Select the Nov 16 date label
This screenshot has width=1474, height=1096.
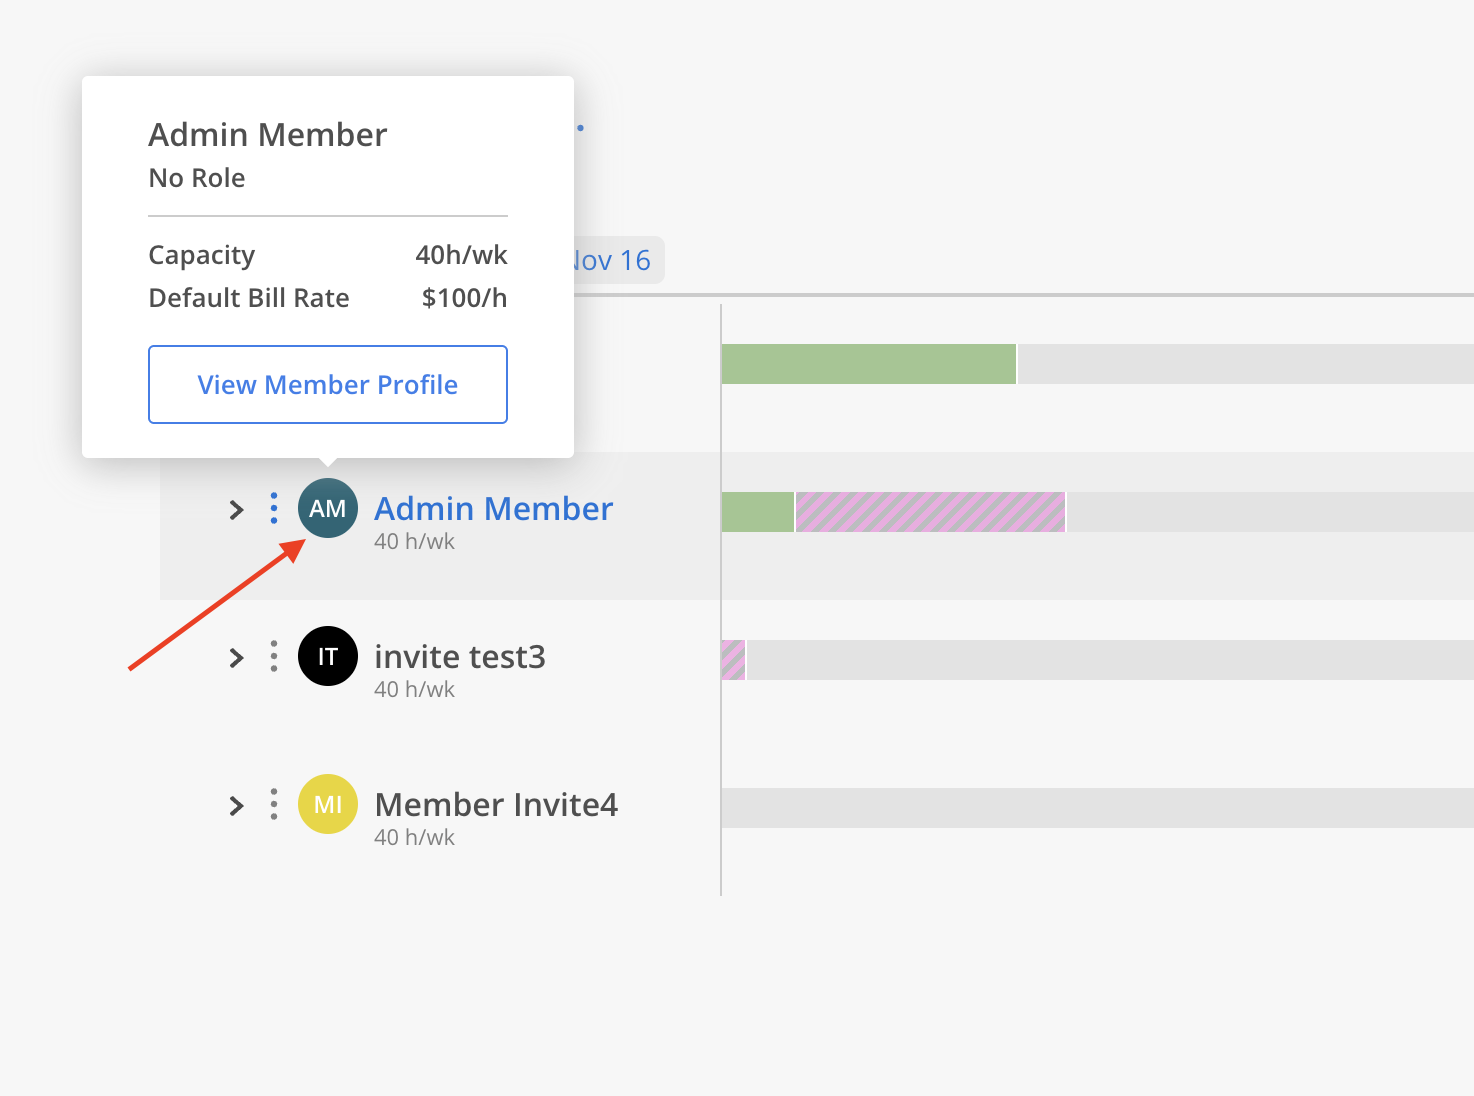pos(612,261)
